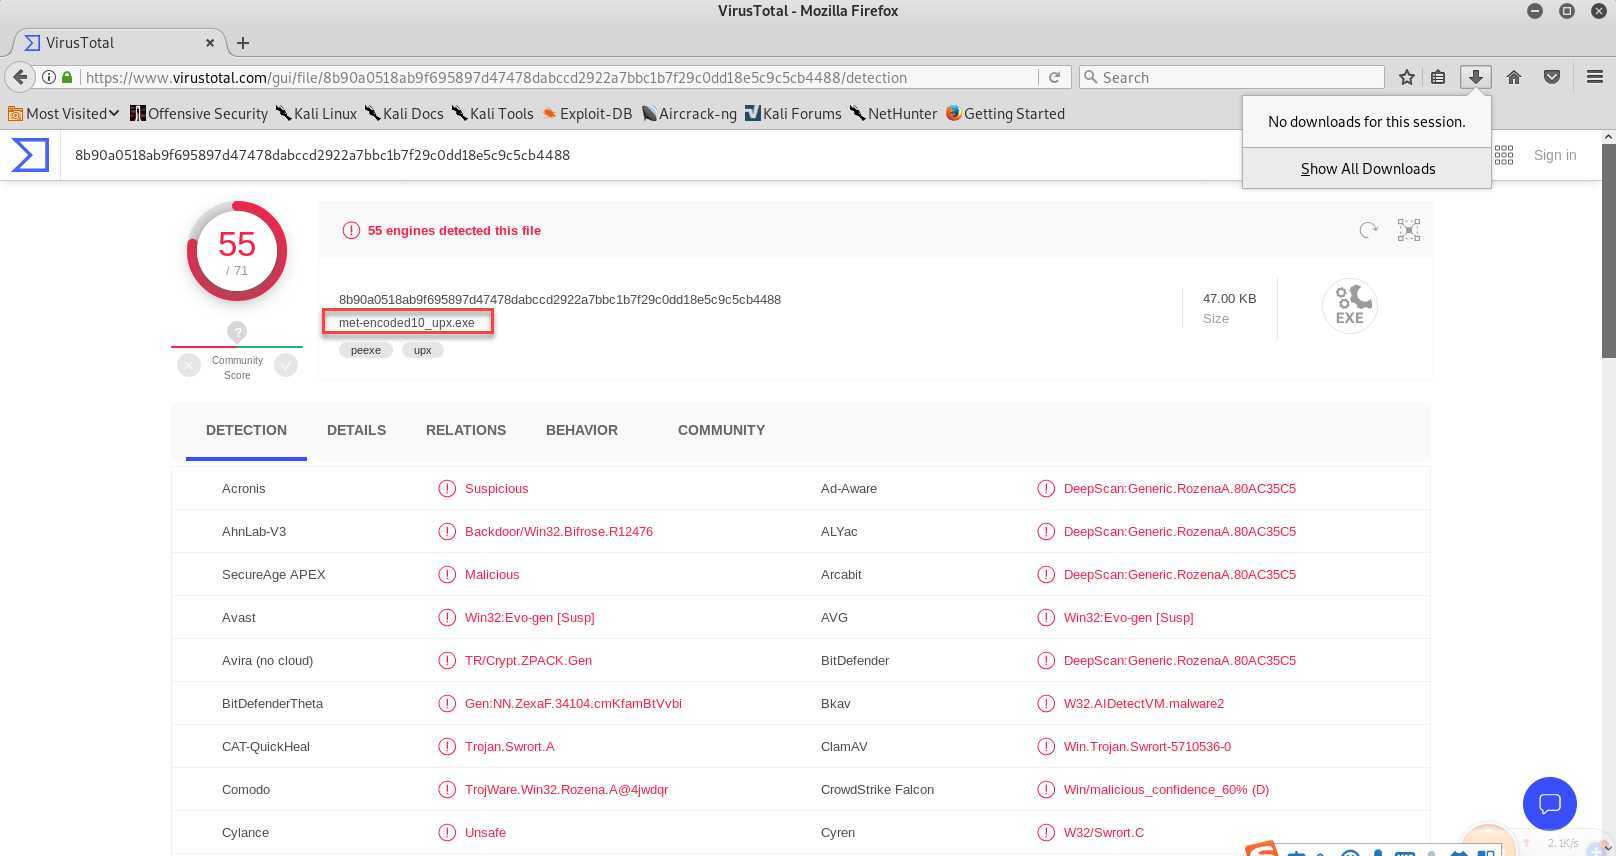Select Backdoor/Win32.Bifrose.R12476 result text
Viewport: 1616px width, 856px height.
[559, 532]
